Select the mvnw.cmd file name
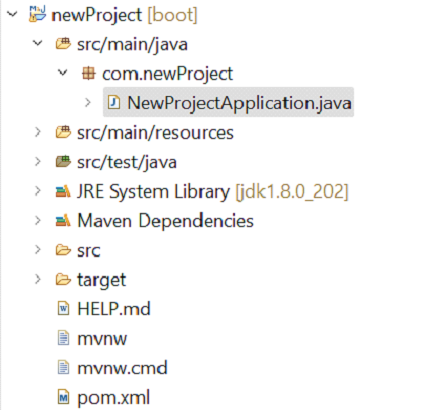The height and width of the screenshot is (410, 444). tap(122, 368)
